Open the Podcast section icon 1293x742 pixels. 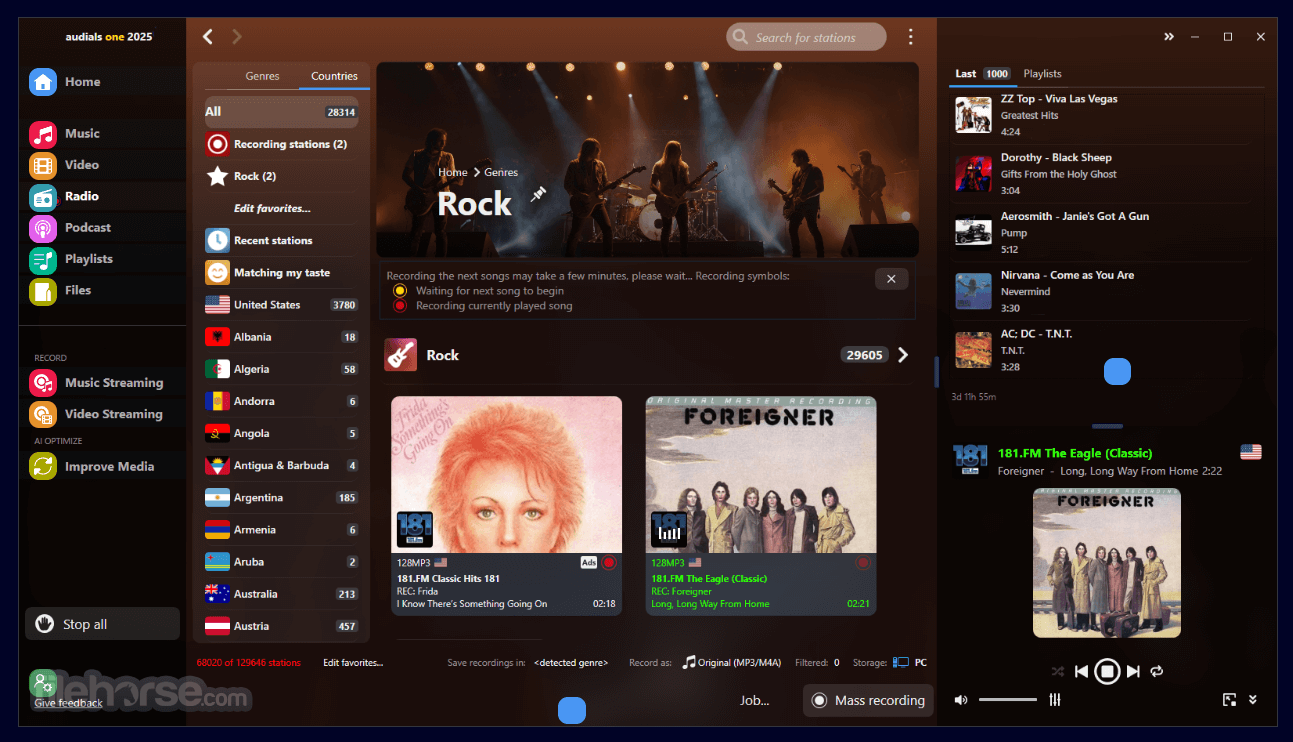(43, 228)
